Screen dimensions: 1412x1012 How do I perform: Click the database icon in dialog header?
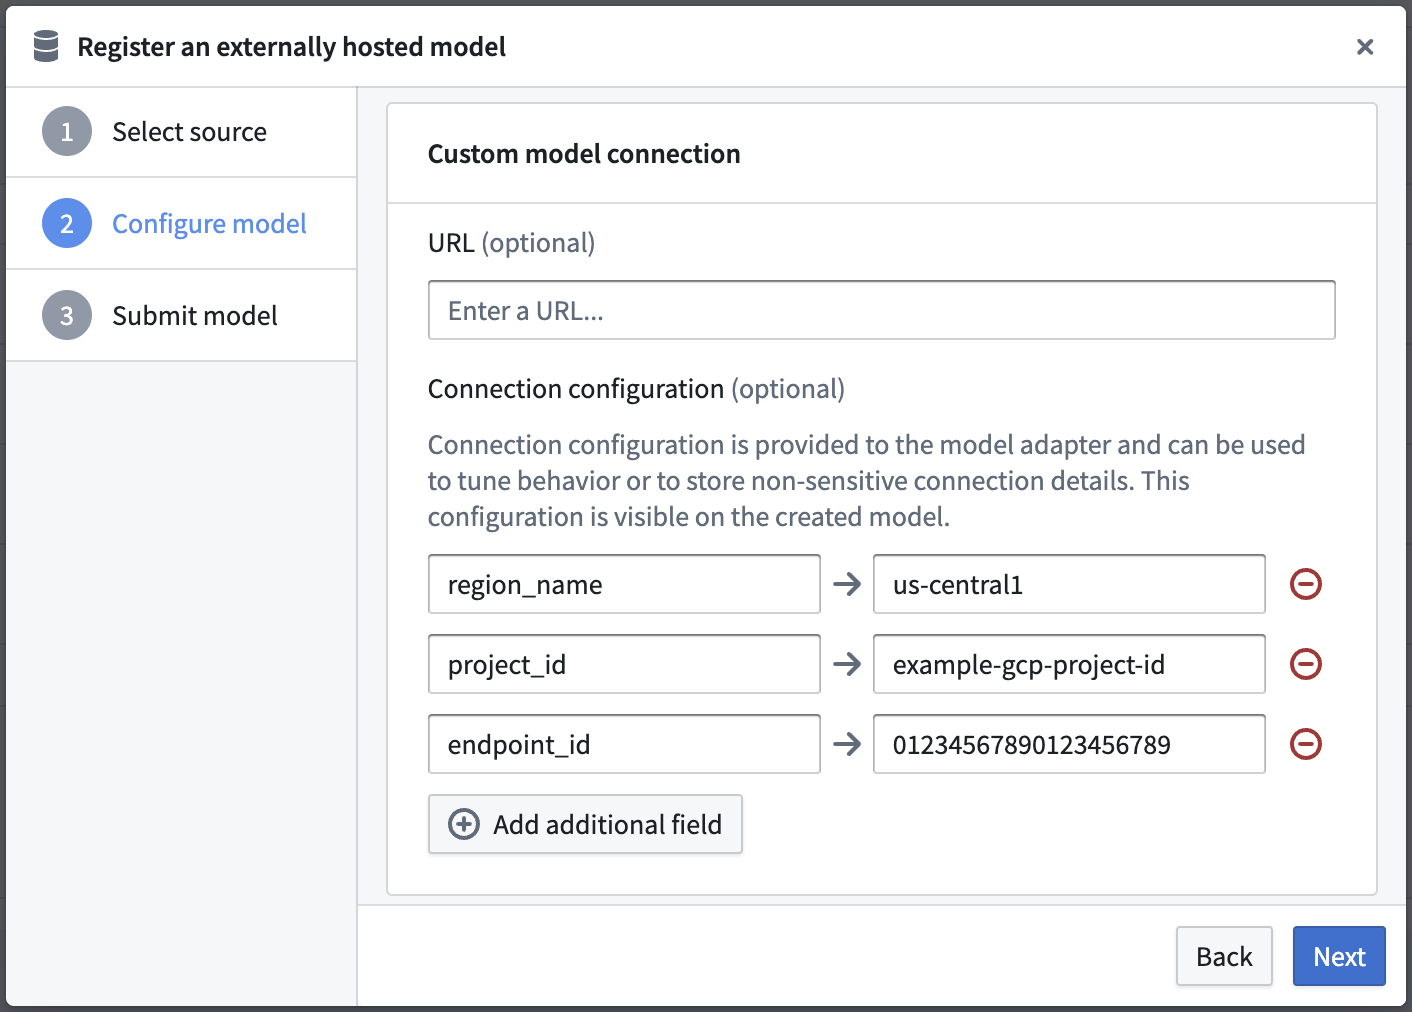[46, 46]
